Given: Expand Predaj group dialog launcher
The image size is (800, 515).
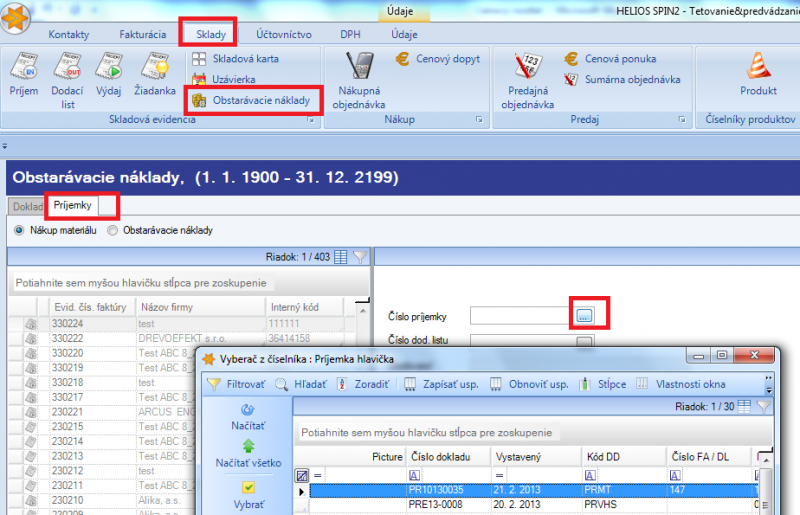Looking at the screenshot, I should (x=682, y=120).
